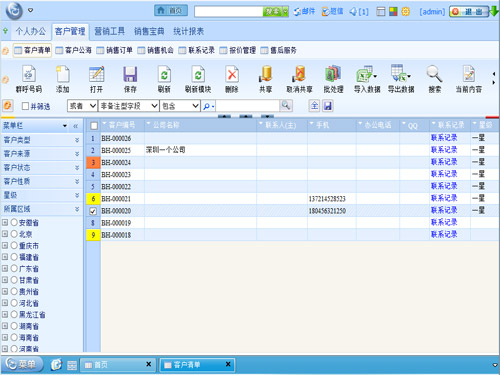500x375 pixels.
Task: Open the 群呼号码 group-call tool
Action: pos(29,79)
